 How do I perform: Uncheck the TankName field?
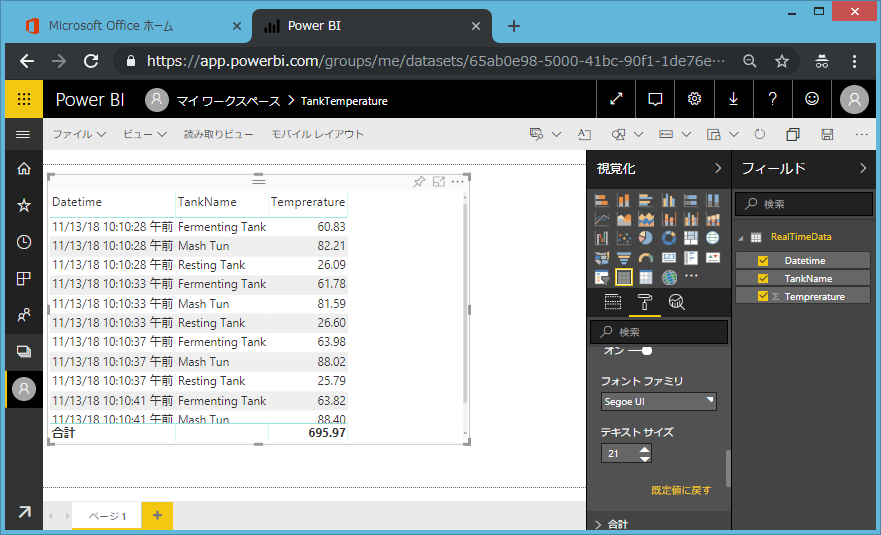pyautogui.click(x=763, y=279)
